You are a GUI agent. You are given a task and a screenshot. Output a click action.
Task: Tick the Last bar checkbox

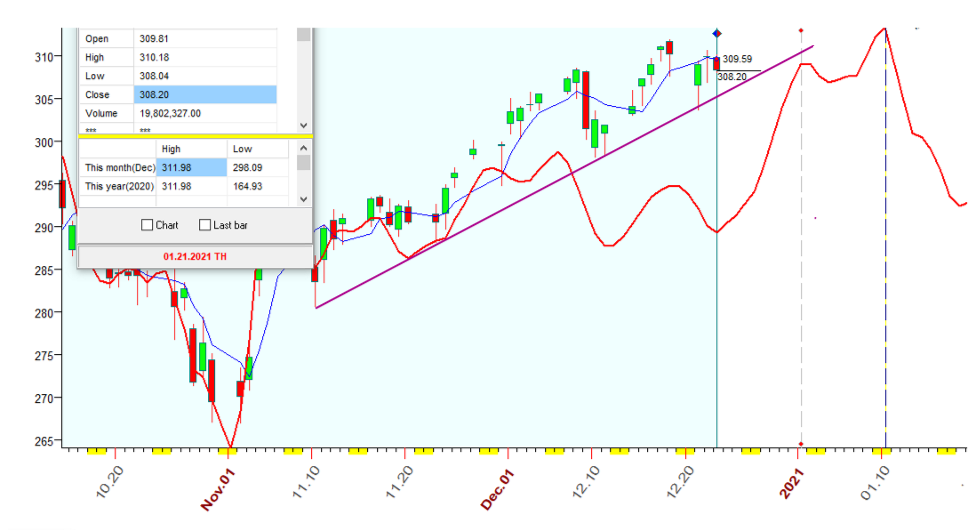coord(205,225)
